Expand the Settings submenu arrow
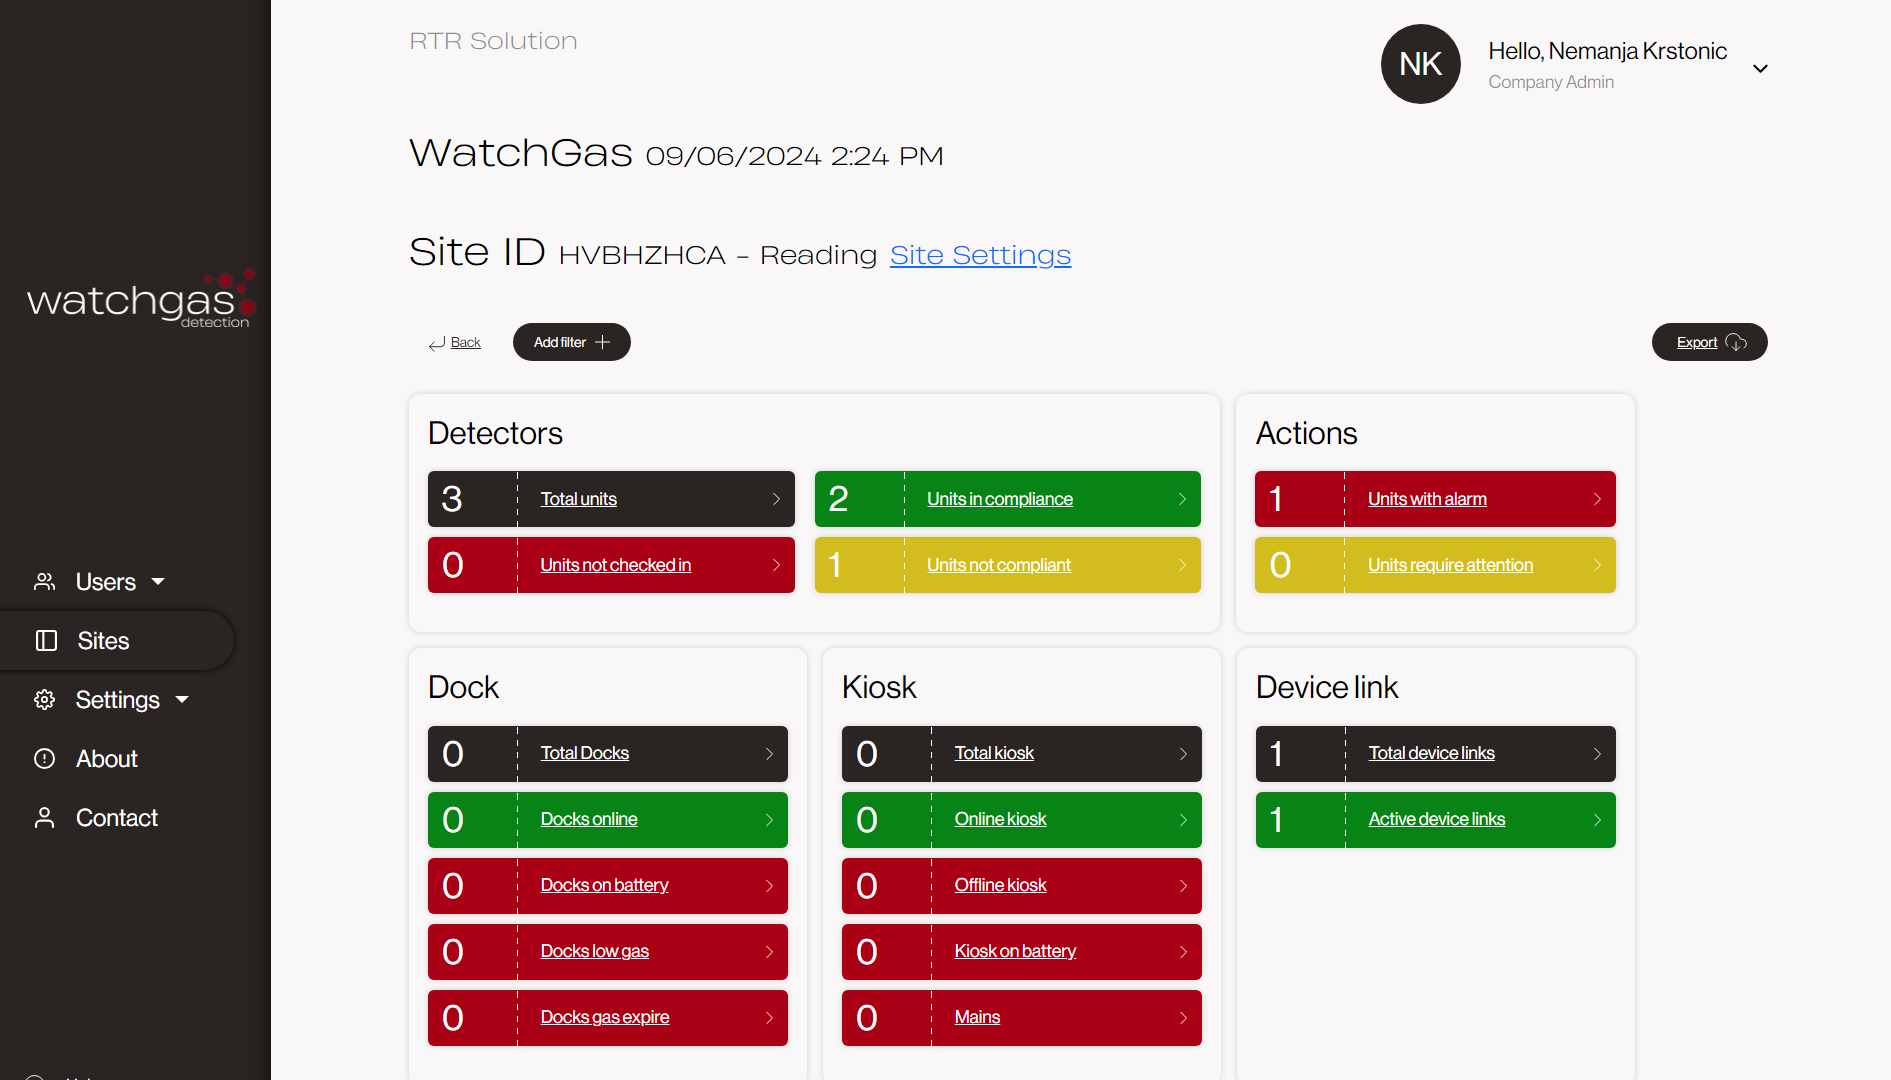The width and height of the screenshot is (1891, 1080). pyautogui.click(x=182, y=700)
